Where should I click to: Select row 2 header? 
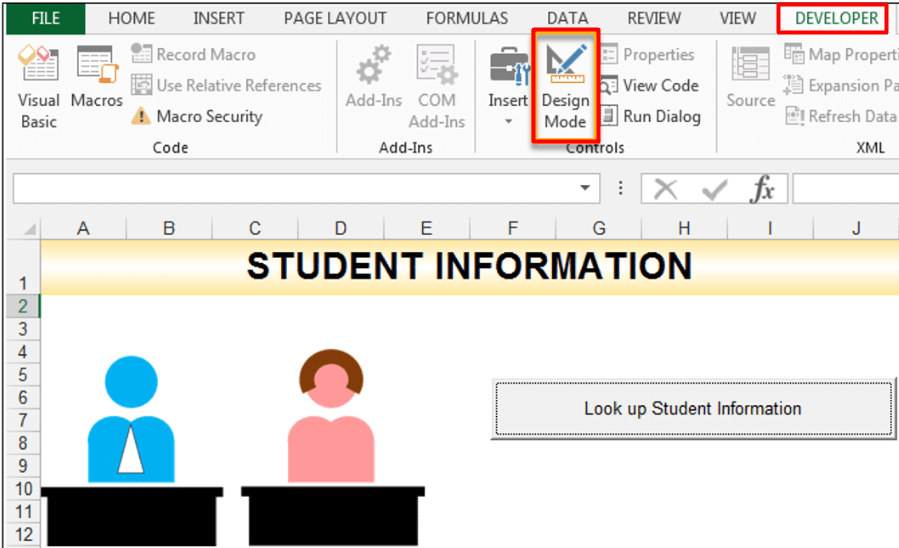(x=23, y=306)
